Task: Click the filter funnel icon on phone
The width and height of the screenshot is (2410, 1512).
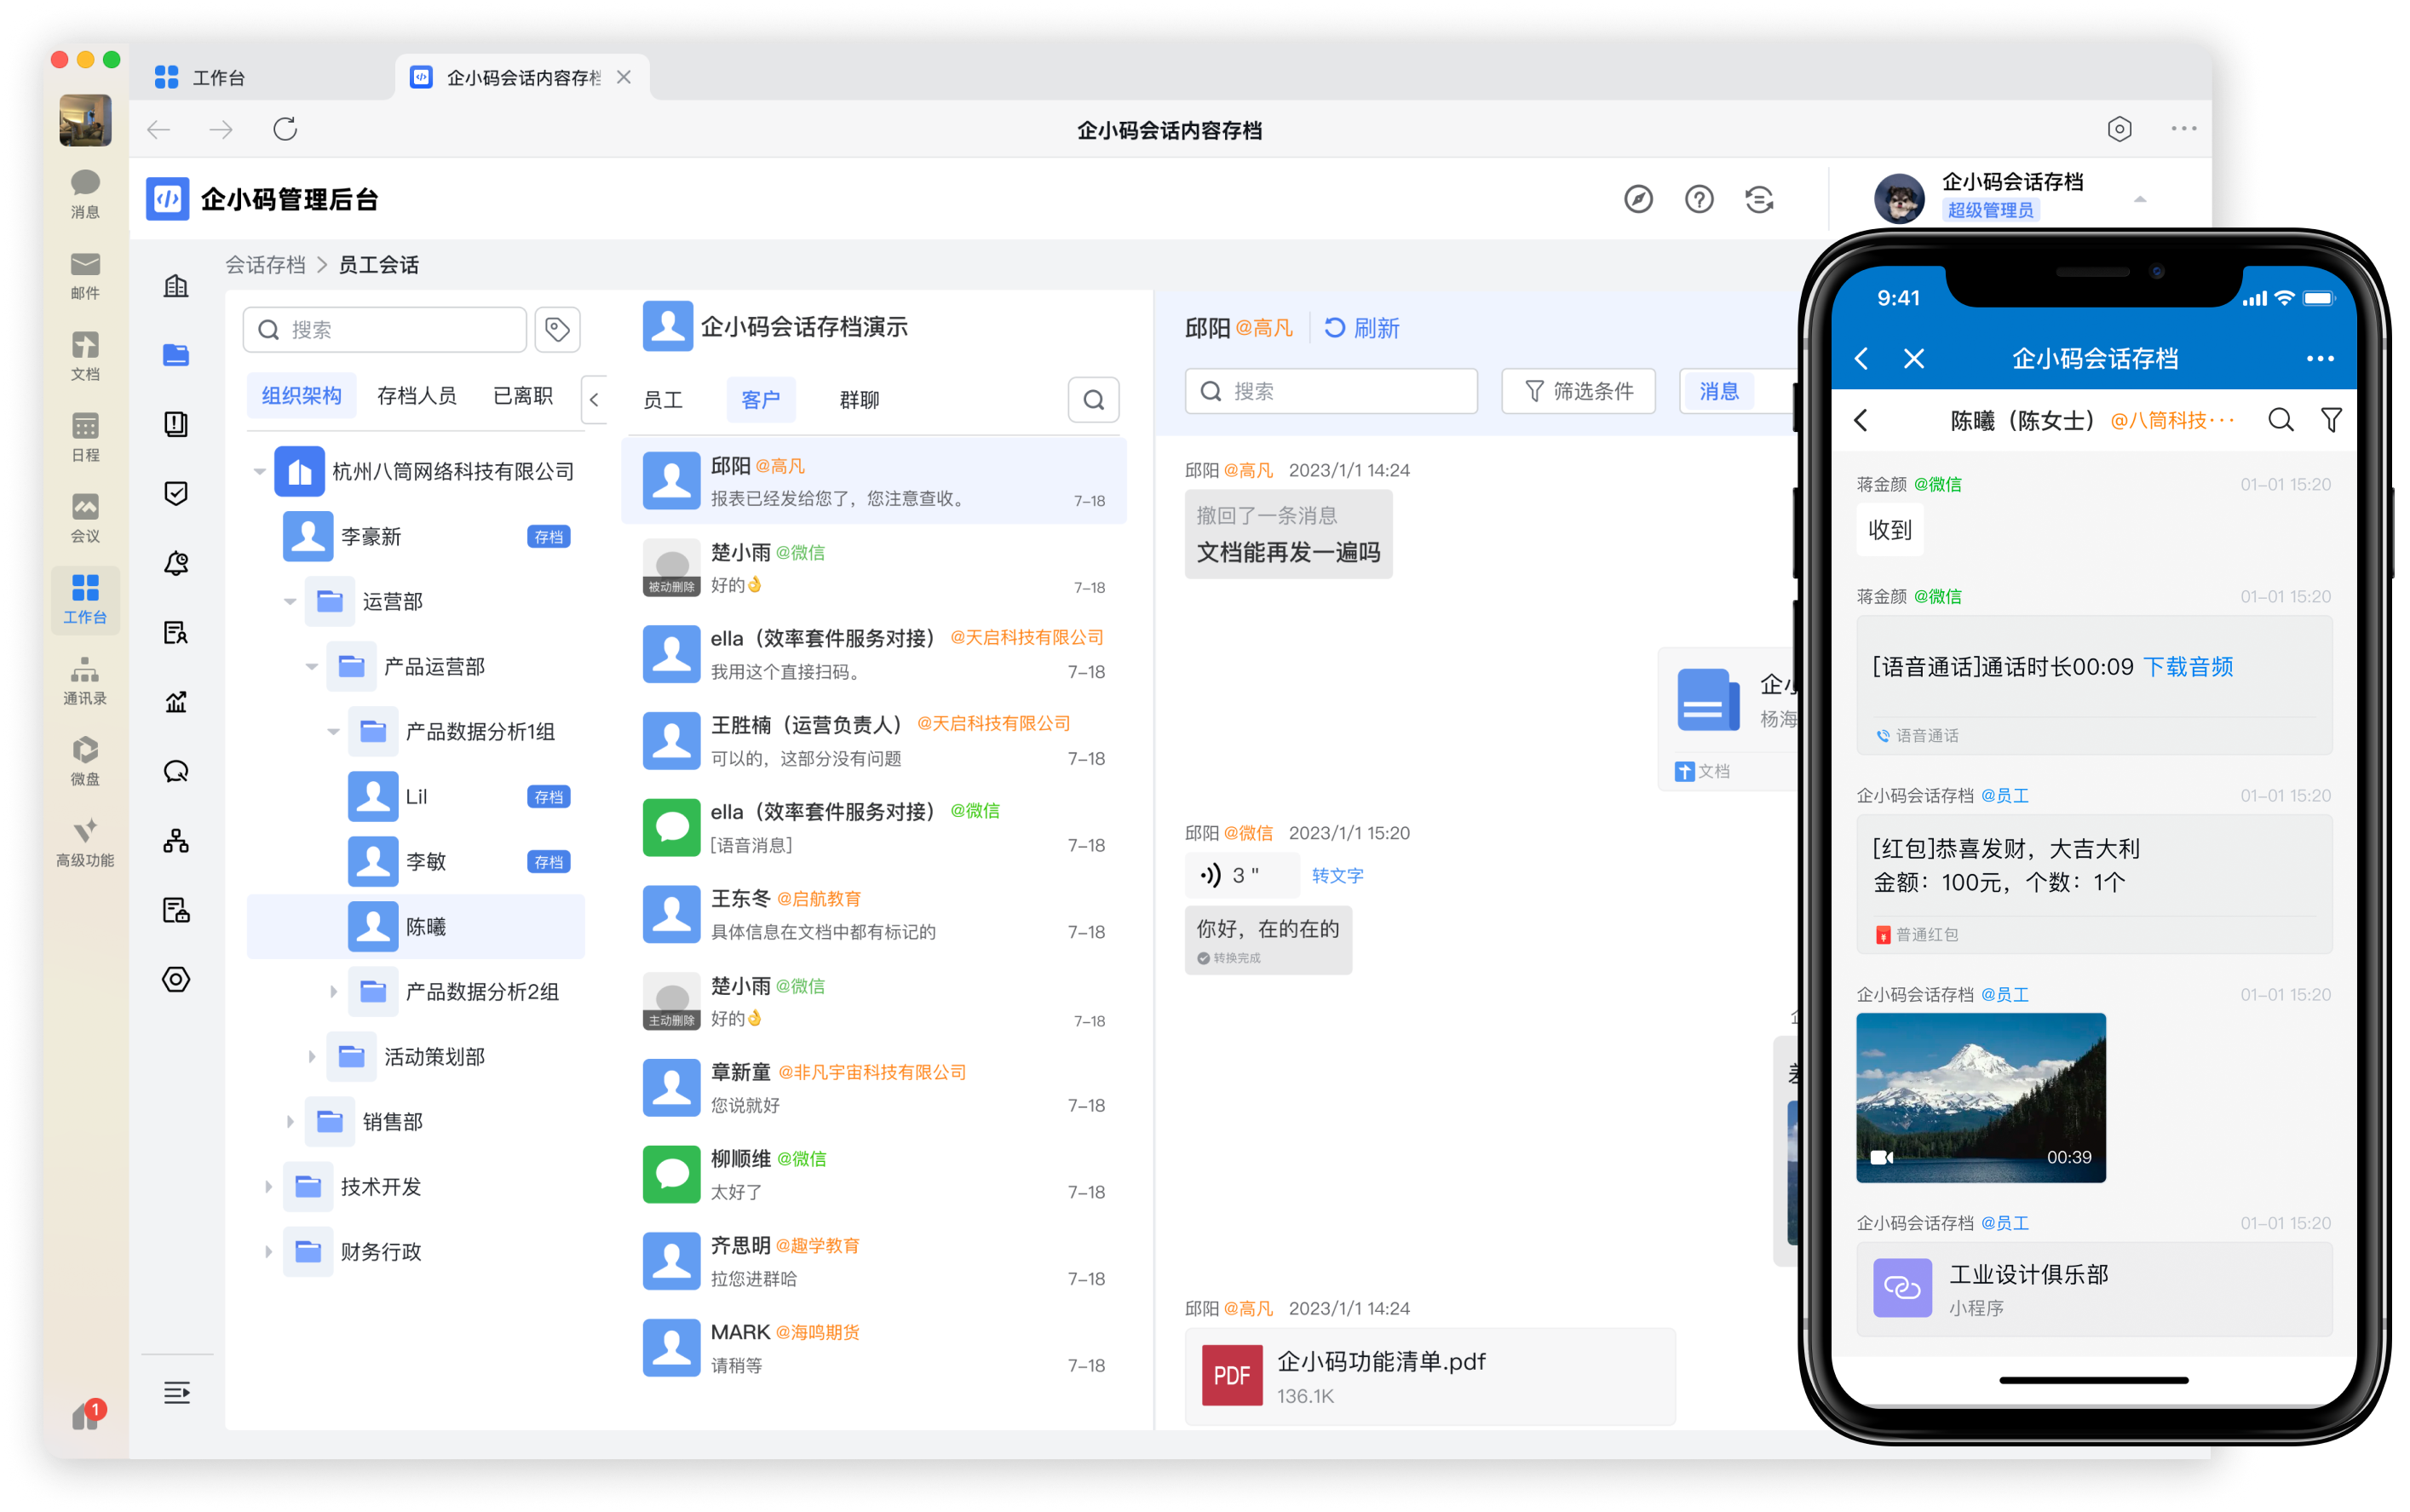Action: [x=2330, y=420]
